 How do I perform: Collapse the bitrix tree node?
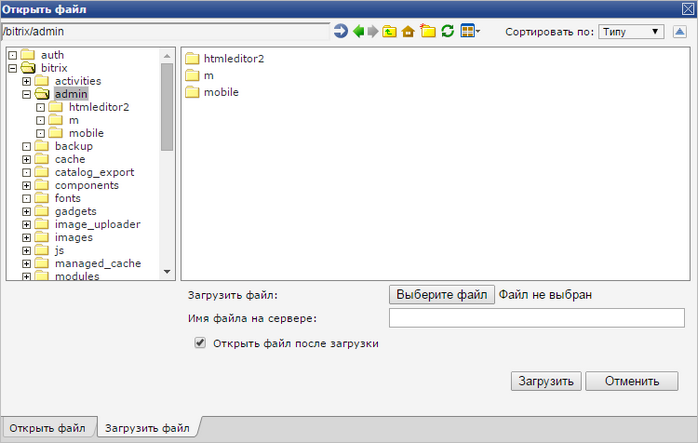(x=12, y=68)
